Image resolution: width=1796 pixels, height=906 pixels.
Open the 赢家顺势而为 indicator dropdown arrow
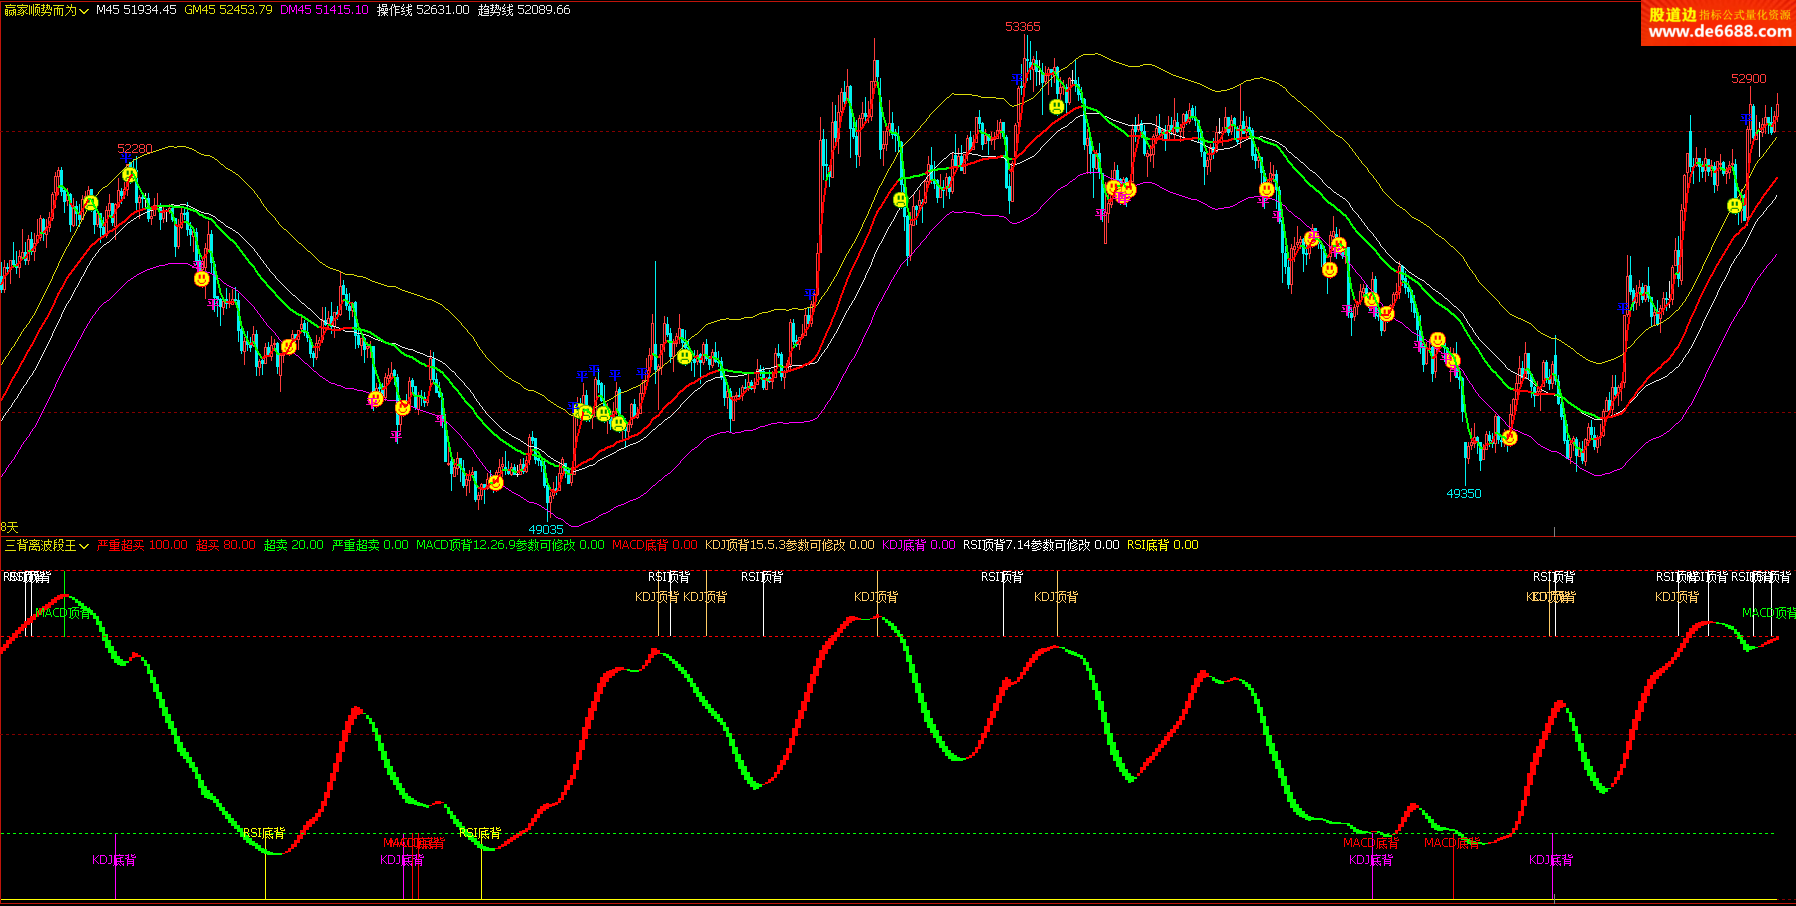click(84, 11)
